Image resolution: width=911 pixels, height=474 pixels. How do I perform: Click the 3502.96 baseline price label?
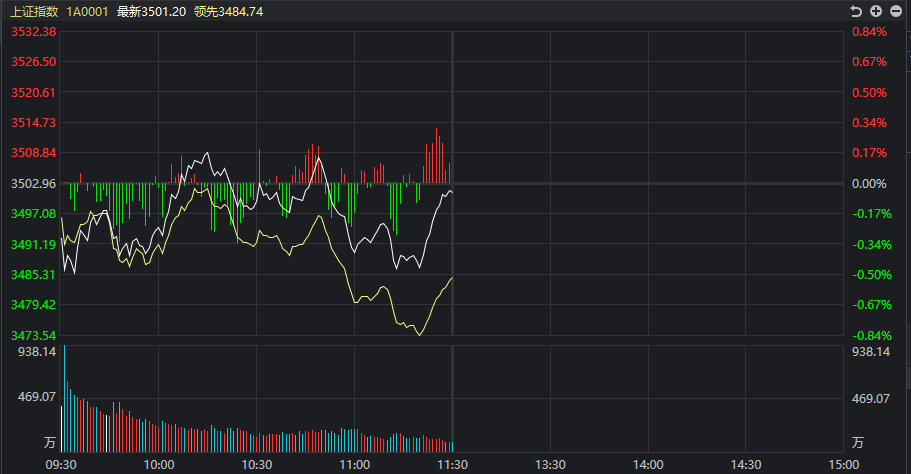(x=33, y=184)
